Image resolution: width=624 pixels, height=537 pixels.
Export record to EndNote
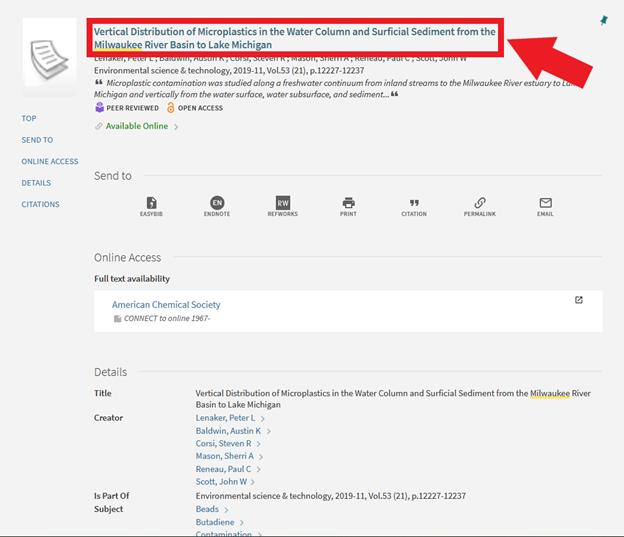click(217, 203)
